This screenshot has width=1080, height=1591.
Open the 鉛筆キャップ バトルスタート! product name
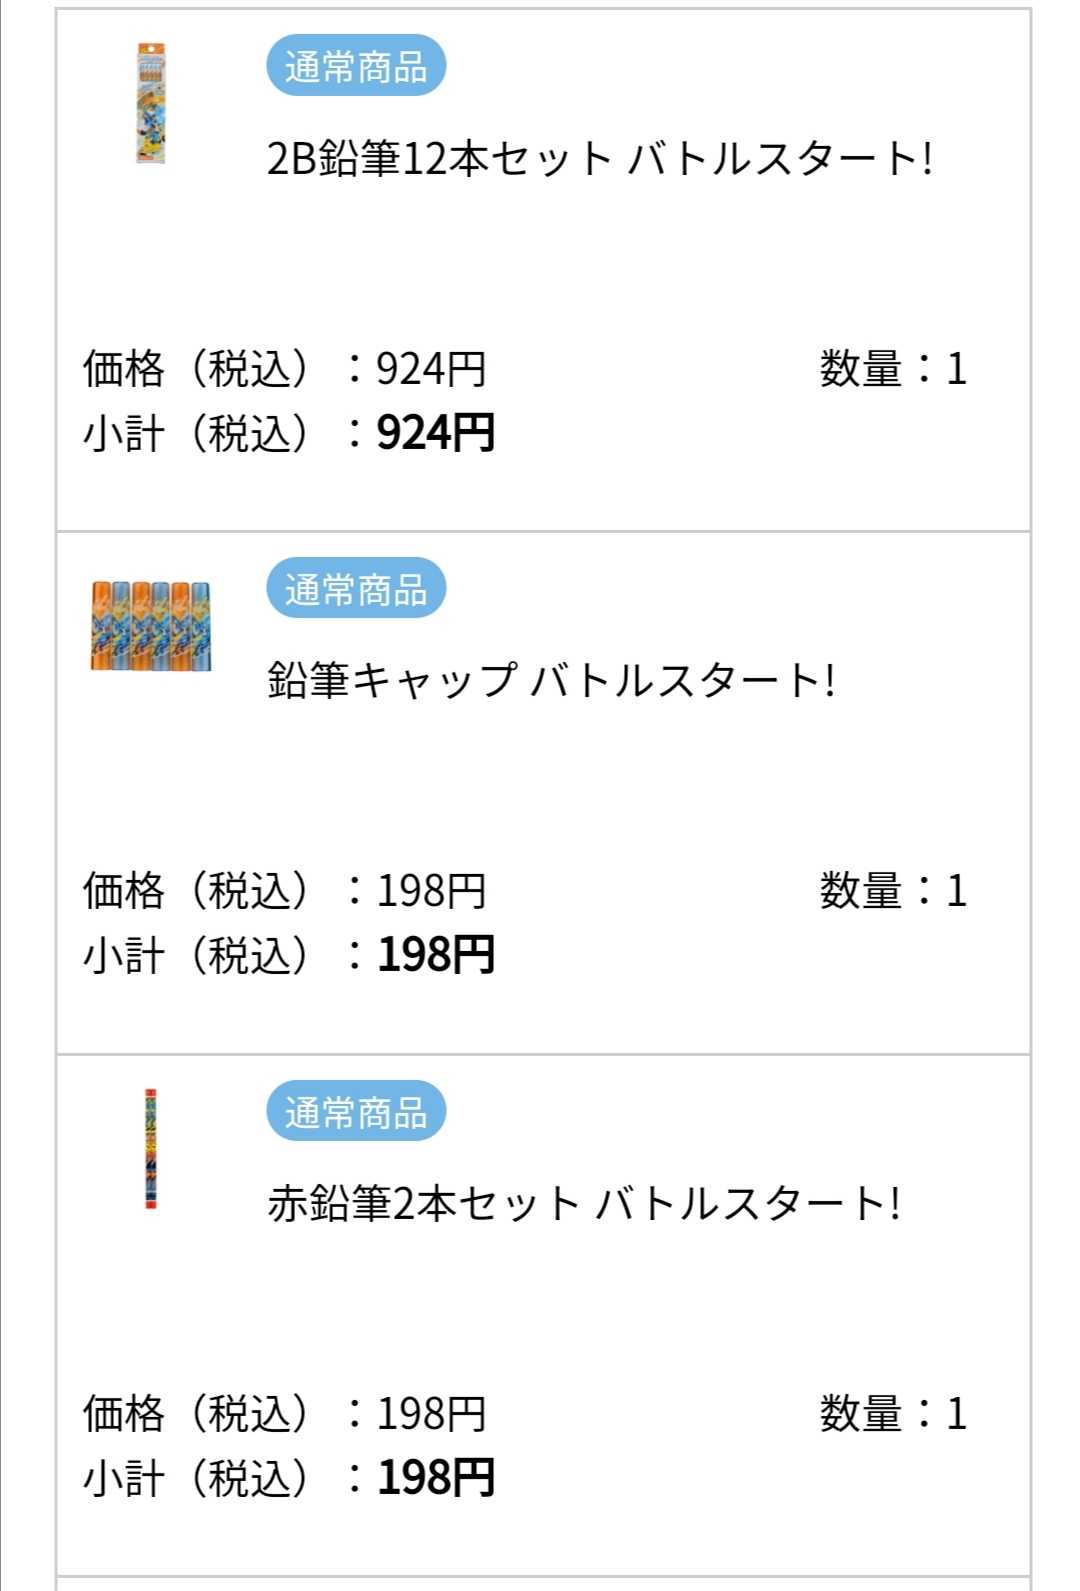[x=550, y=681]
